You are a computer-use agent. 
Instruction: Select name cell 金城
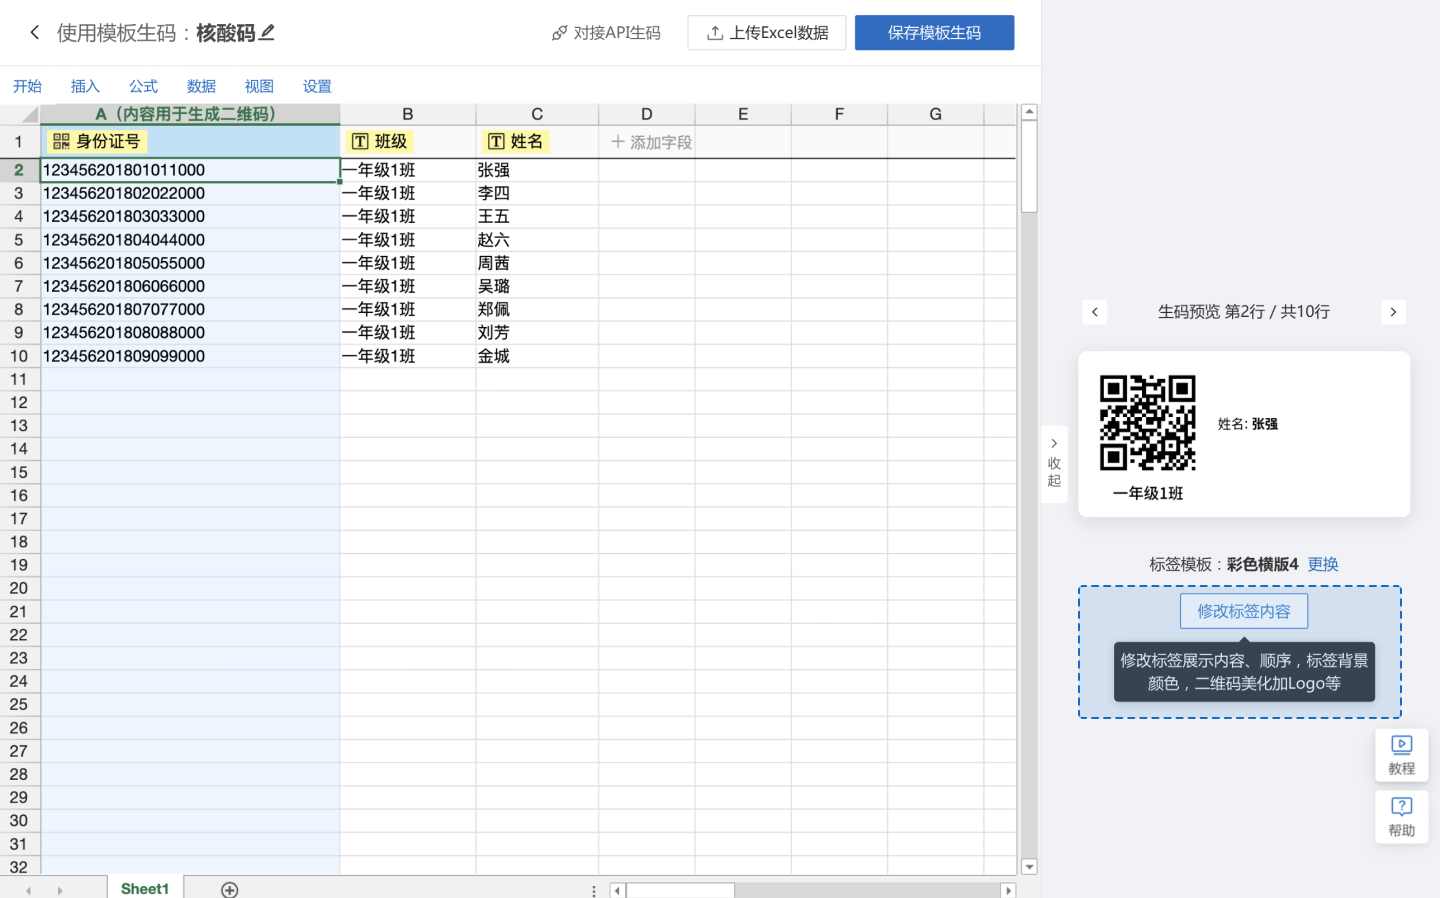[537, 356]
